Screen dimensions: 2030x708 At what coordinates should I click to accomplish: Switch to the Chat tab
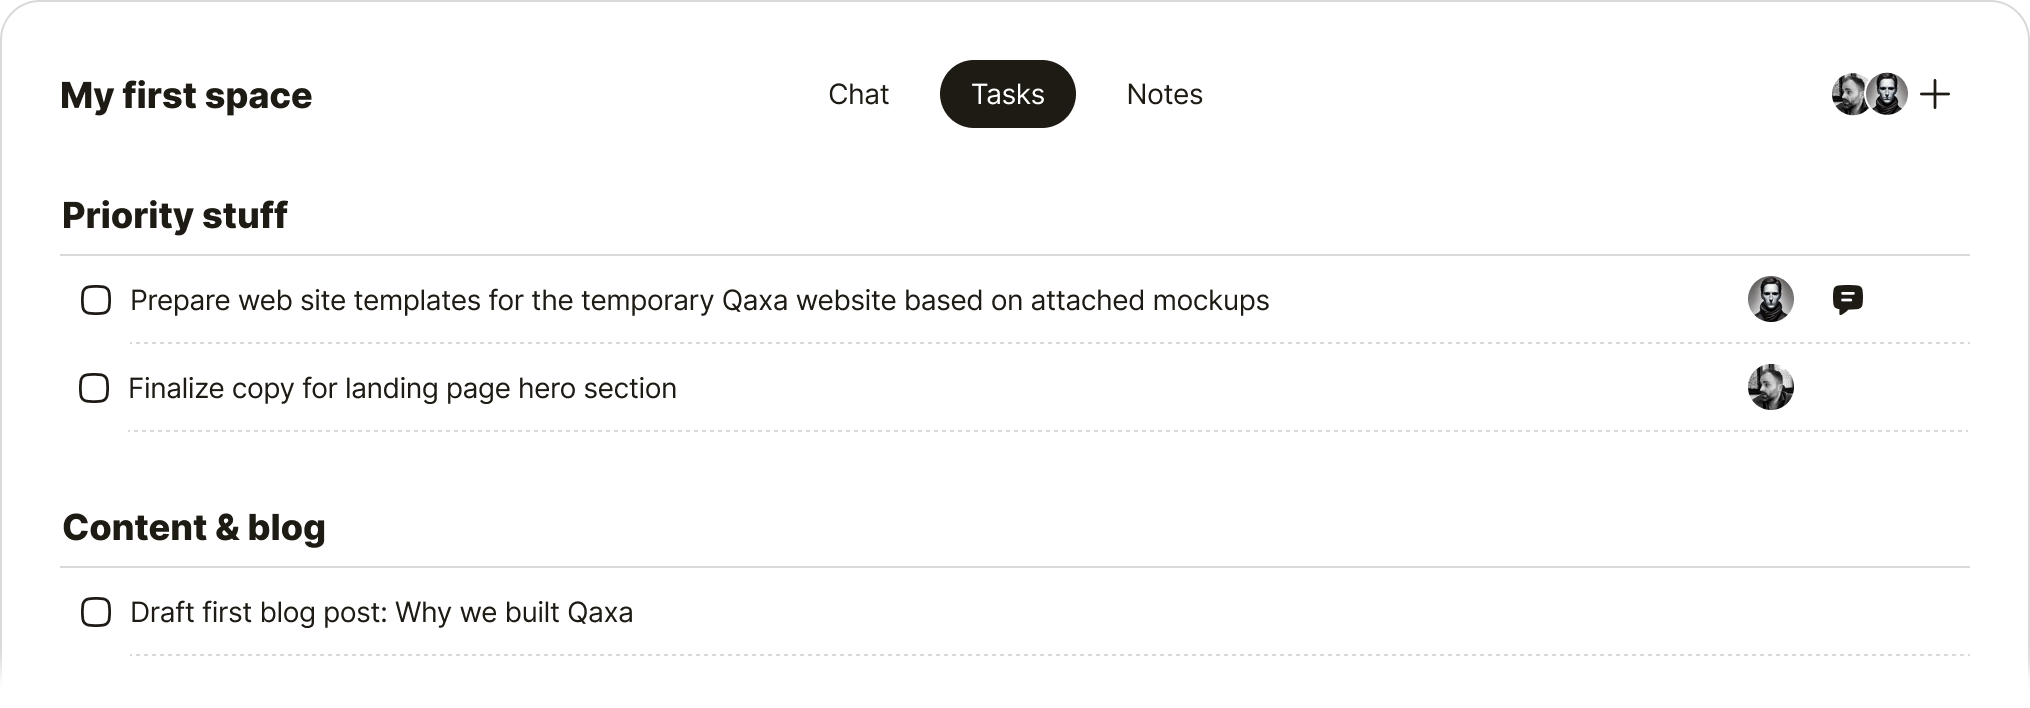pos(858,94)
